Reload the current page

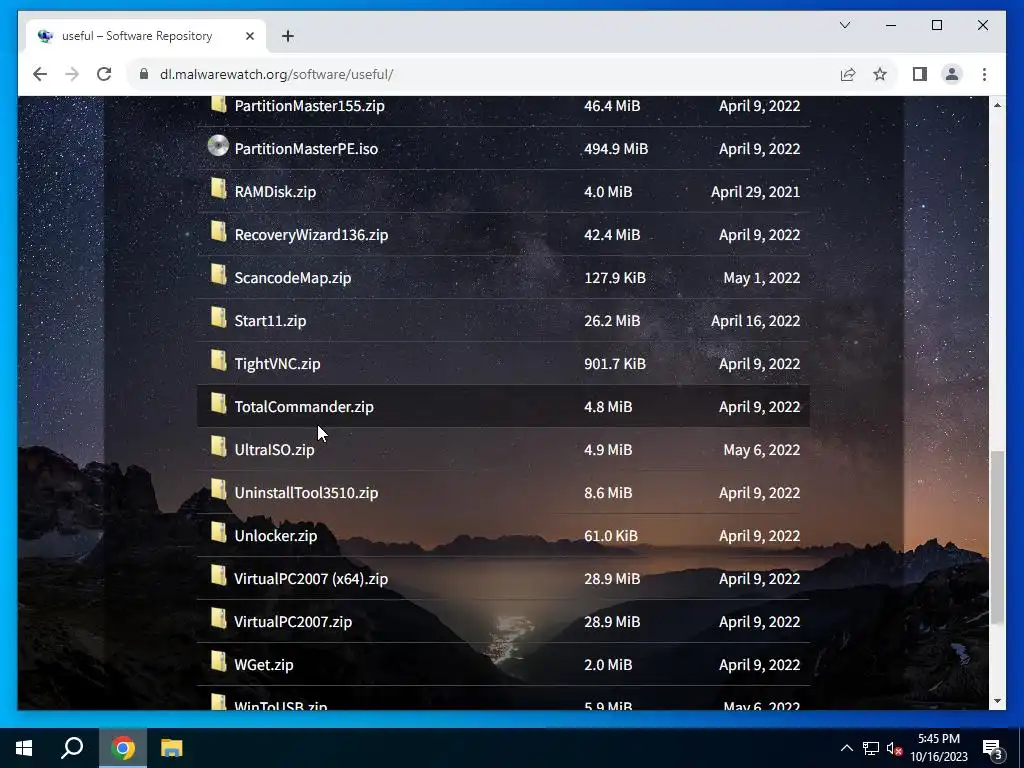coord(104,74)
